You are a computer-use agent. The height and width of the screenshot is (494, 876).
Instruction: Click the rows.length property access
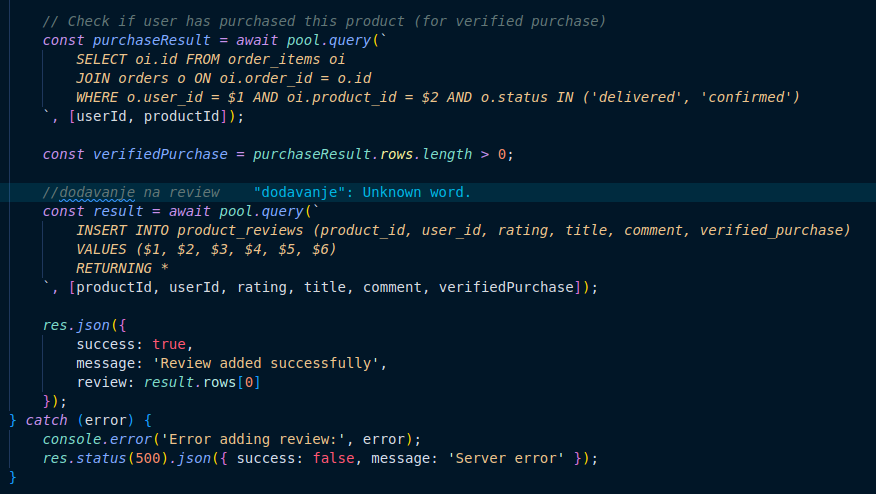click(422, 154)
